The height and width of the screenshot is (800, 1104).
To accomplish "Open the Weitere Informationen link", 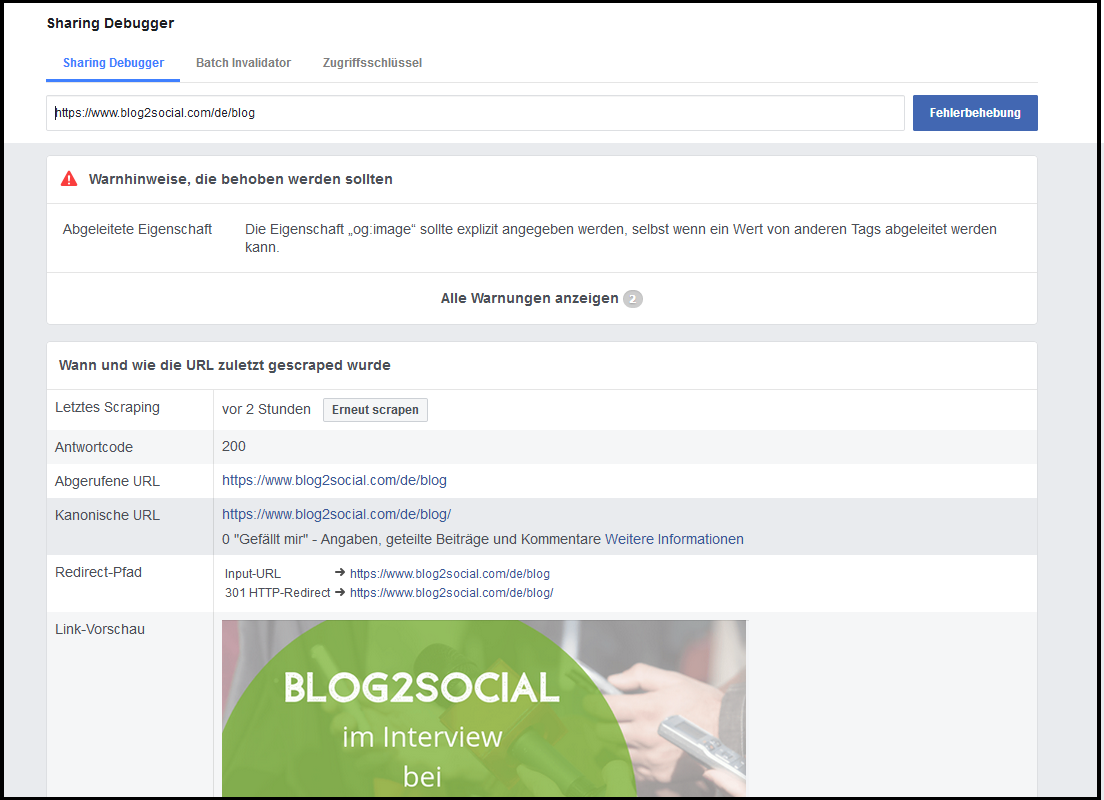I will (674, 539).
